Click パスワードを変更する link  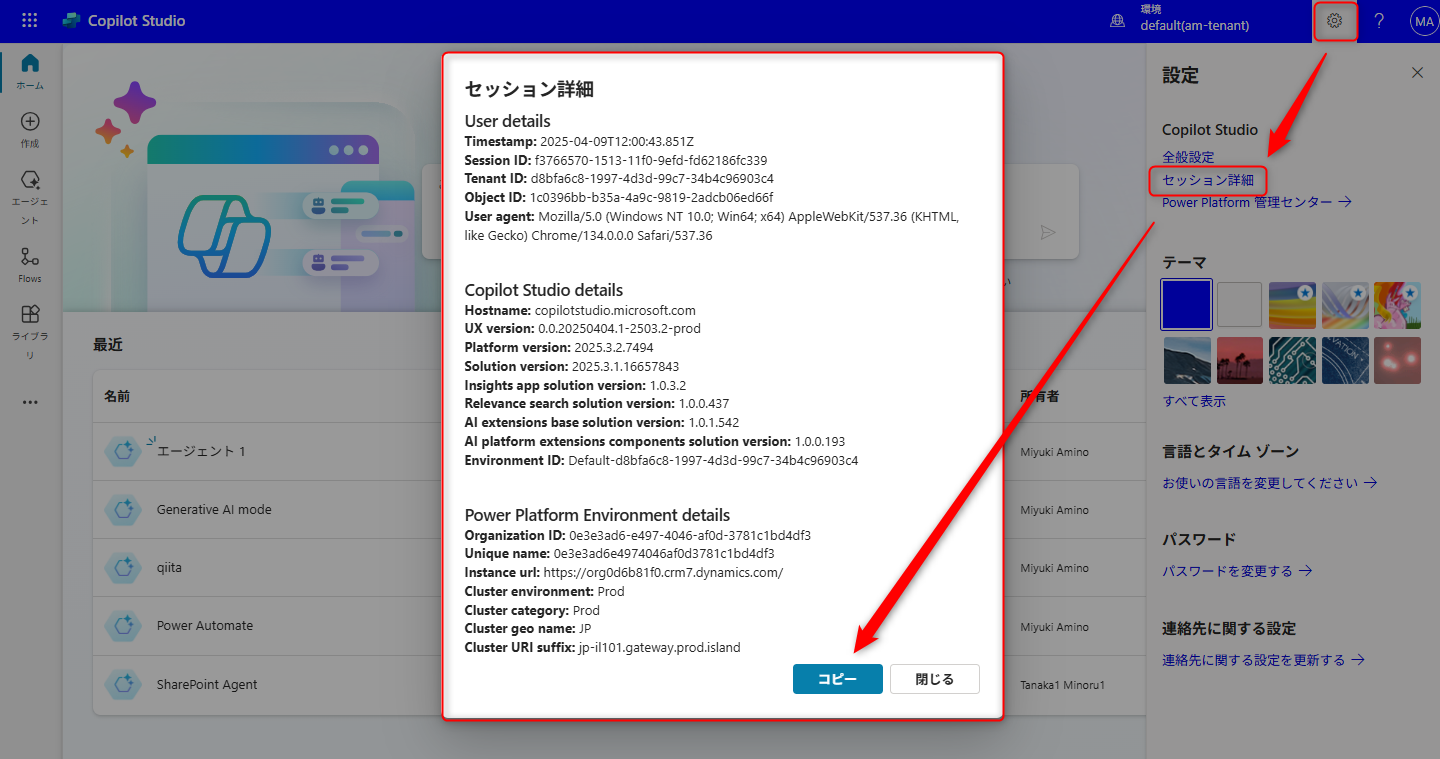(1237, 571)
